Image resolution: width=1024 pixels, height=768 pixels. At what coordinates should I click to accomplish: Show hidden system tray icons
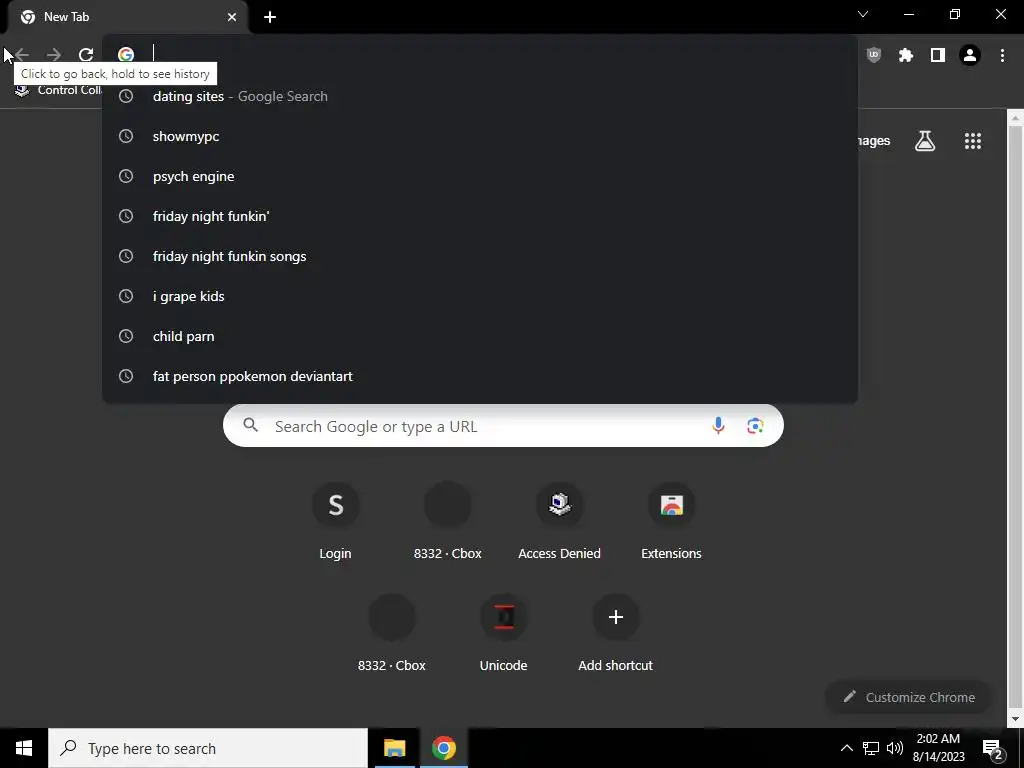coord(846,748)
